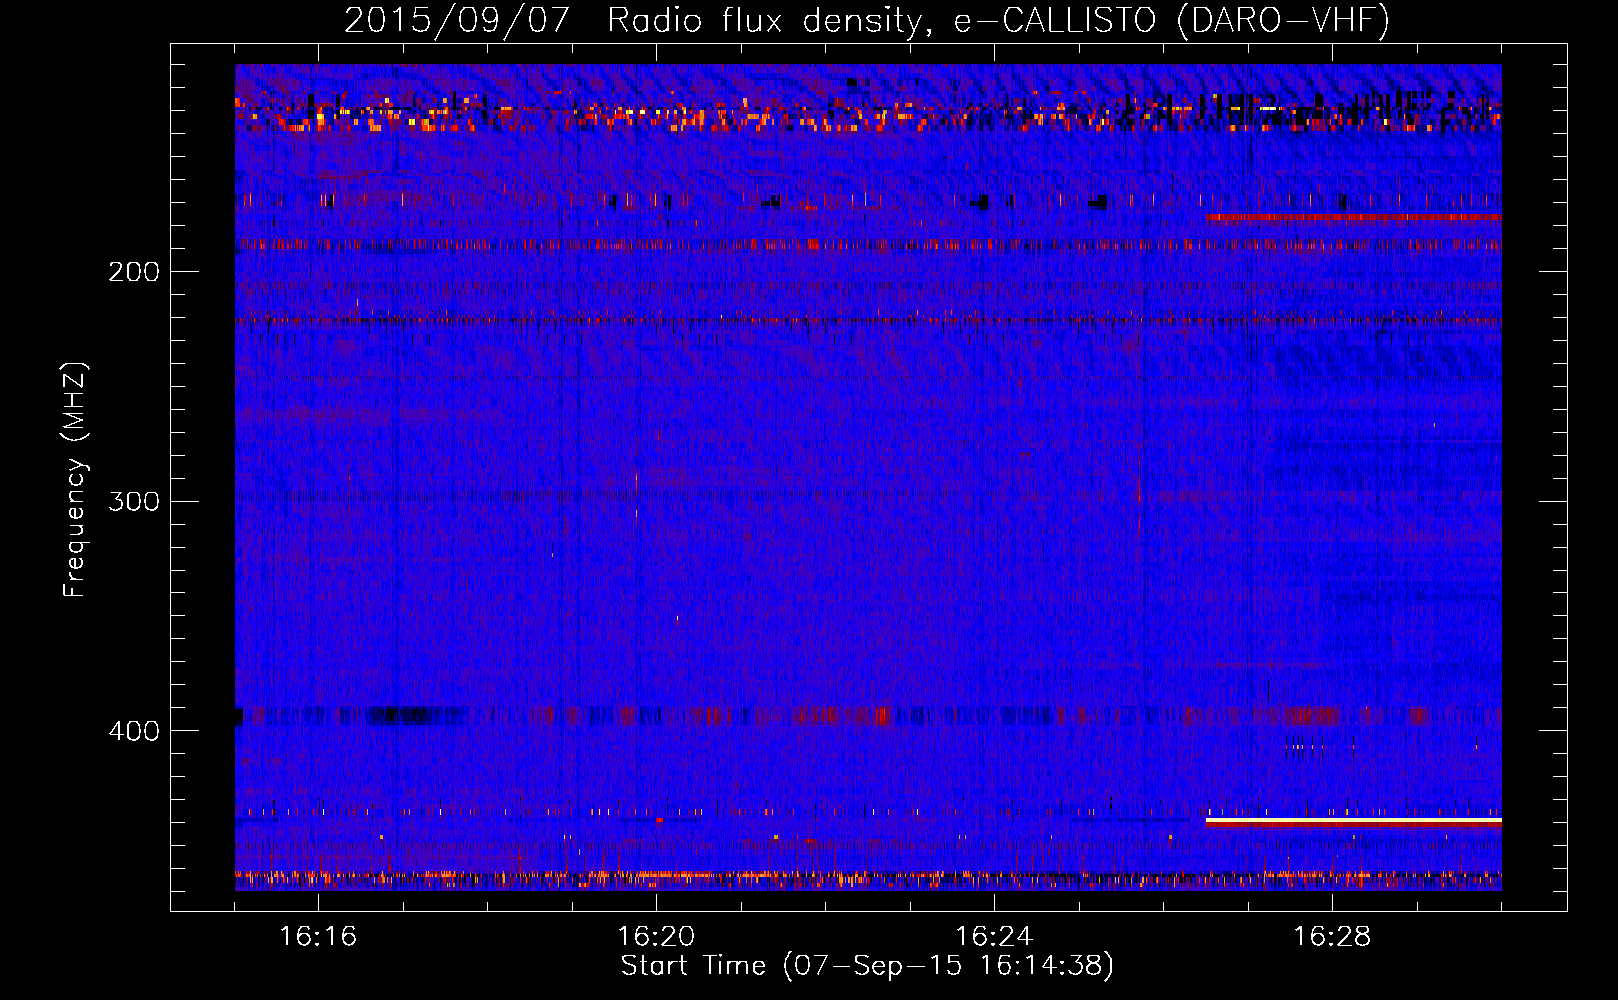
Task: Click the red horizontal band near 175 MHz
Action: tap(1354, 216)
